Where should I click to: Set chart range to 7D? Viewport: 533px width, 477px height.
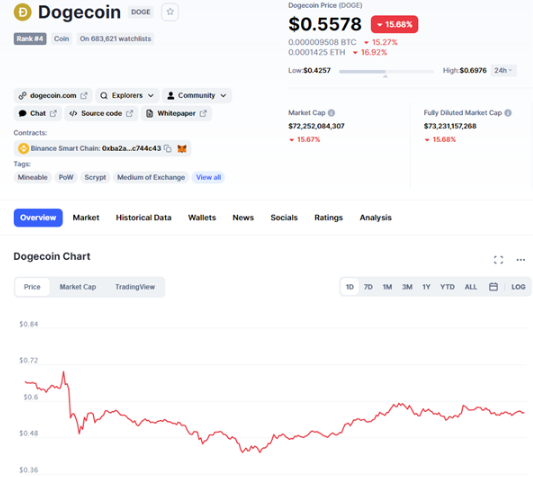point(368,287)
